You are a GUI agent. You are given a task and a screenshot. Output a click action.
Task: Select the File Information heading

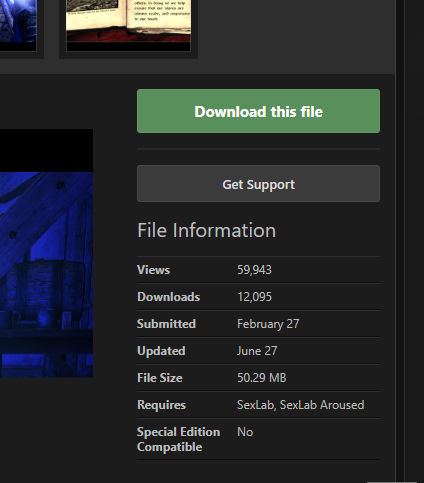[x=207, y=230]
